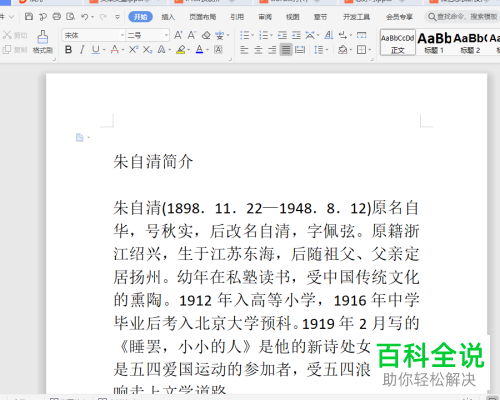The image size is (500, 400).
Task: Align text left
Action: click(244, 50)
